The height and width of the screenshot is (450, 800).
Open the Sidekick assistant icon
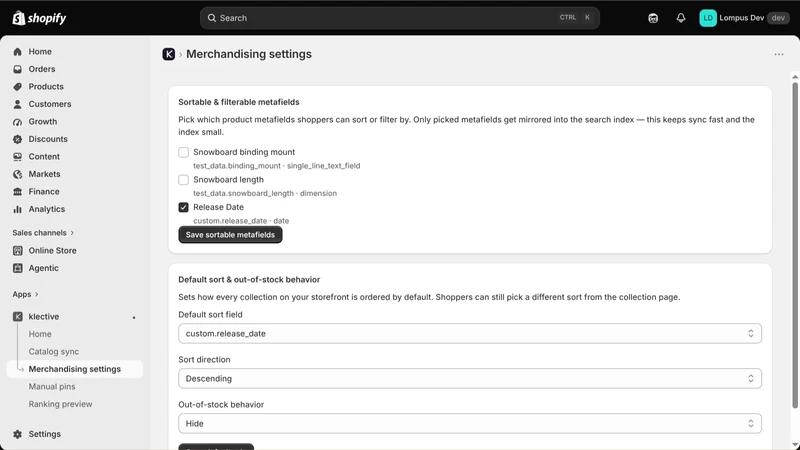pos(653,18)
